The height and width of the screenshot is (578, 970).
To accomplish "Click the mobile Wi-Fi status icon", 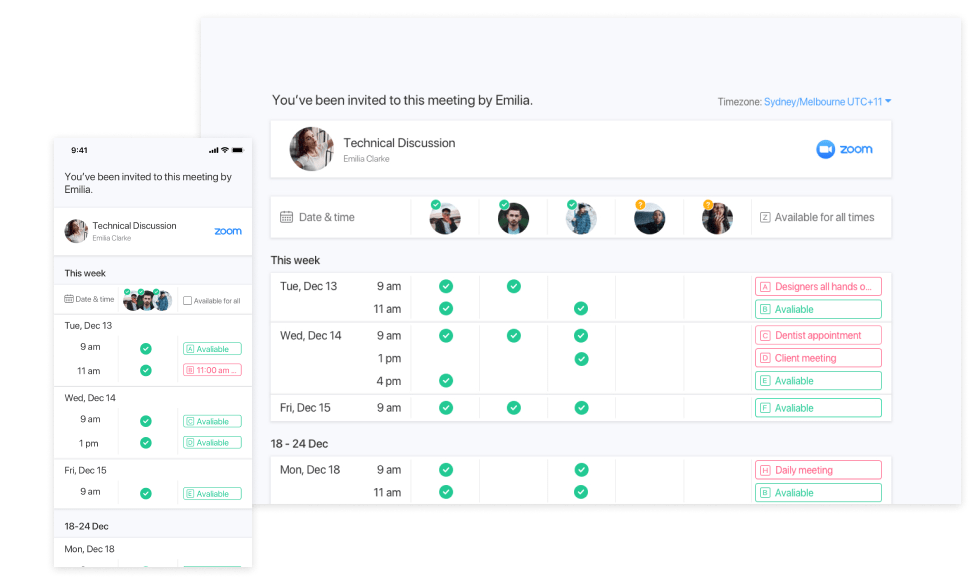I will coord(225,150).
